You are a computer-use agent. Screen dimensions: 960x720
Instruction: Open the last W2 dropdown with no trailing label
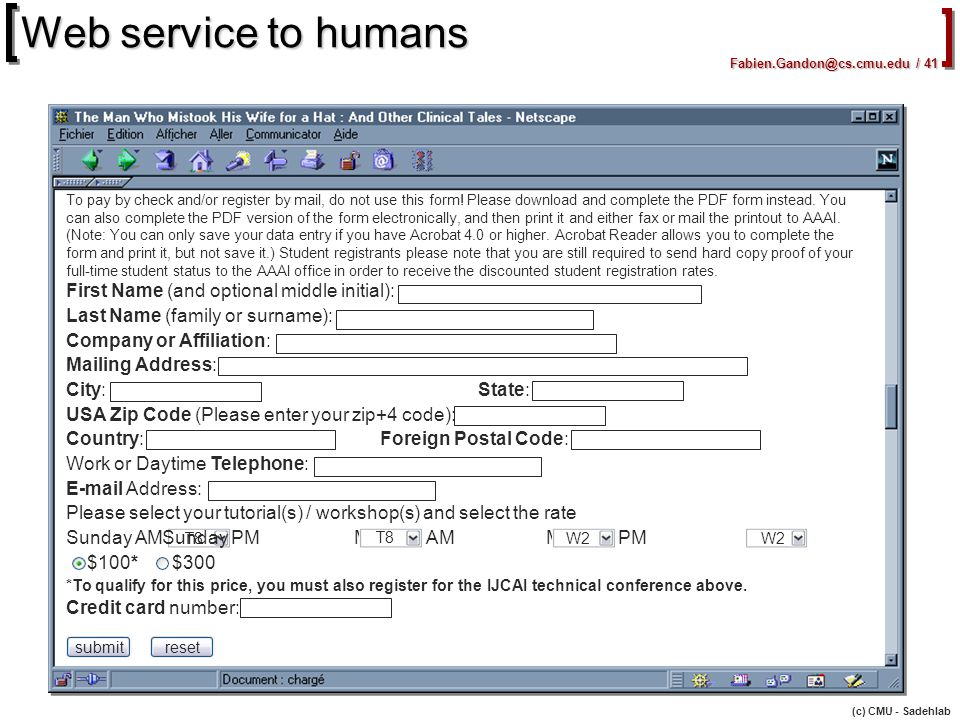[x=776, y=538]
